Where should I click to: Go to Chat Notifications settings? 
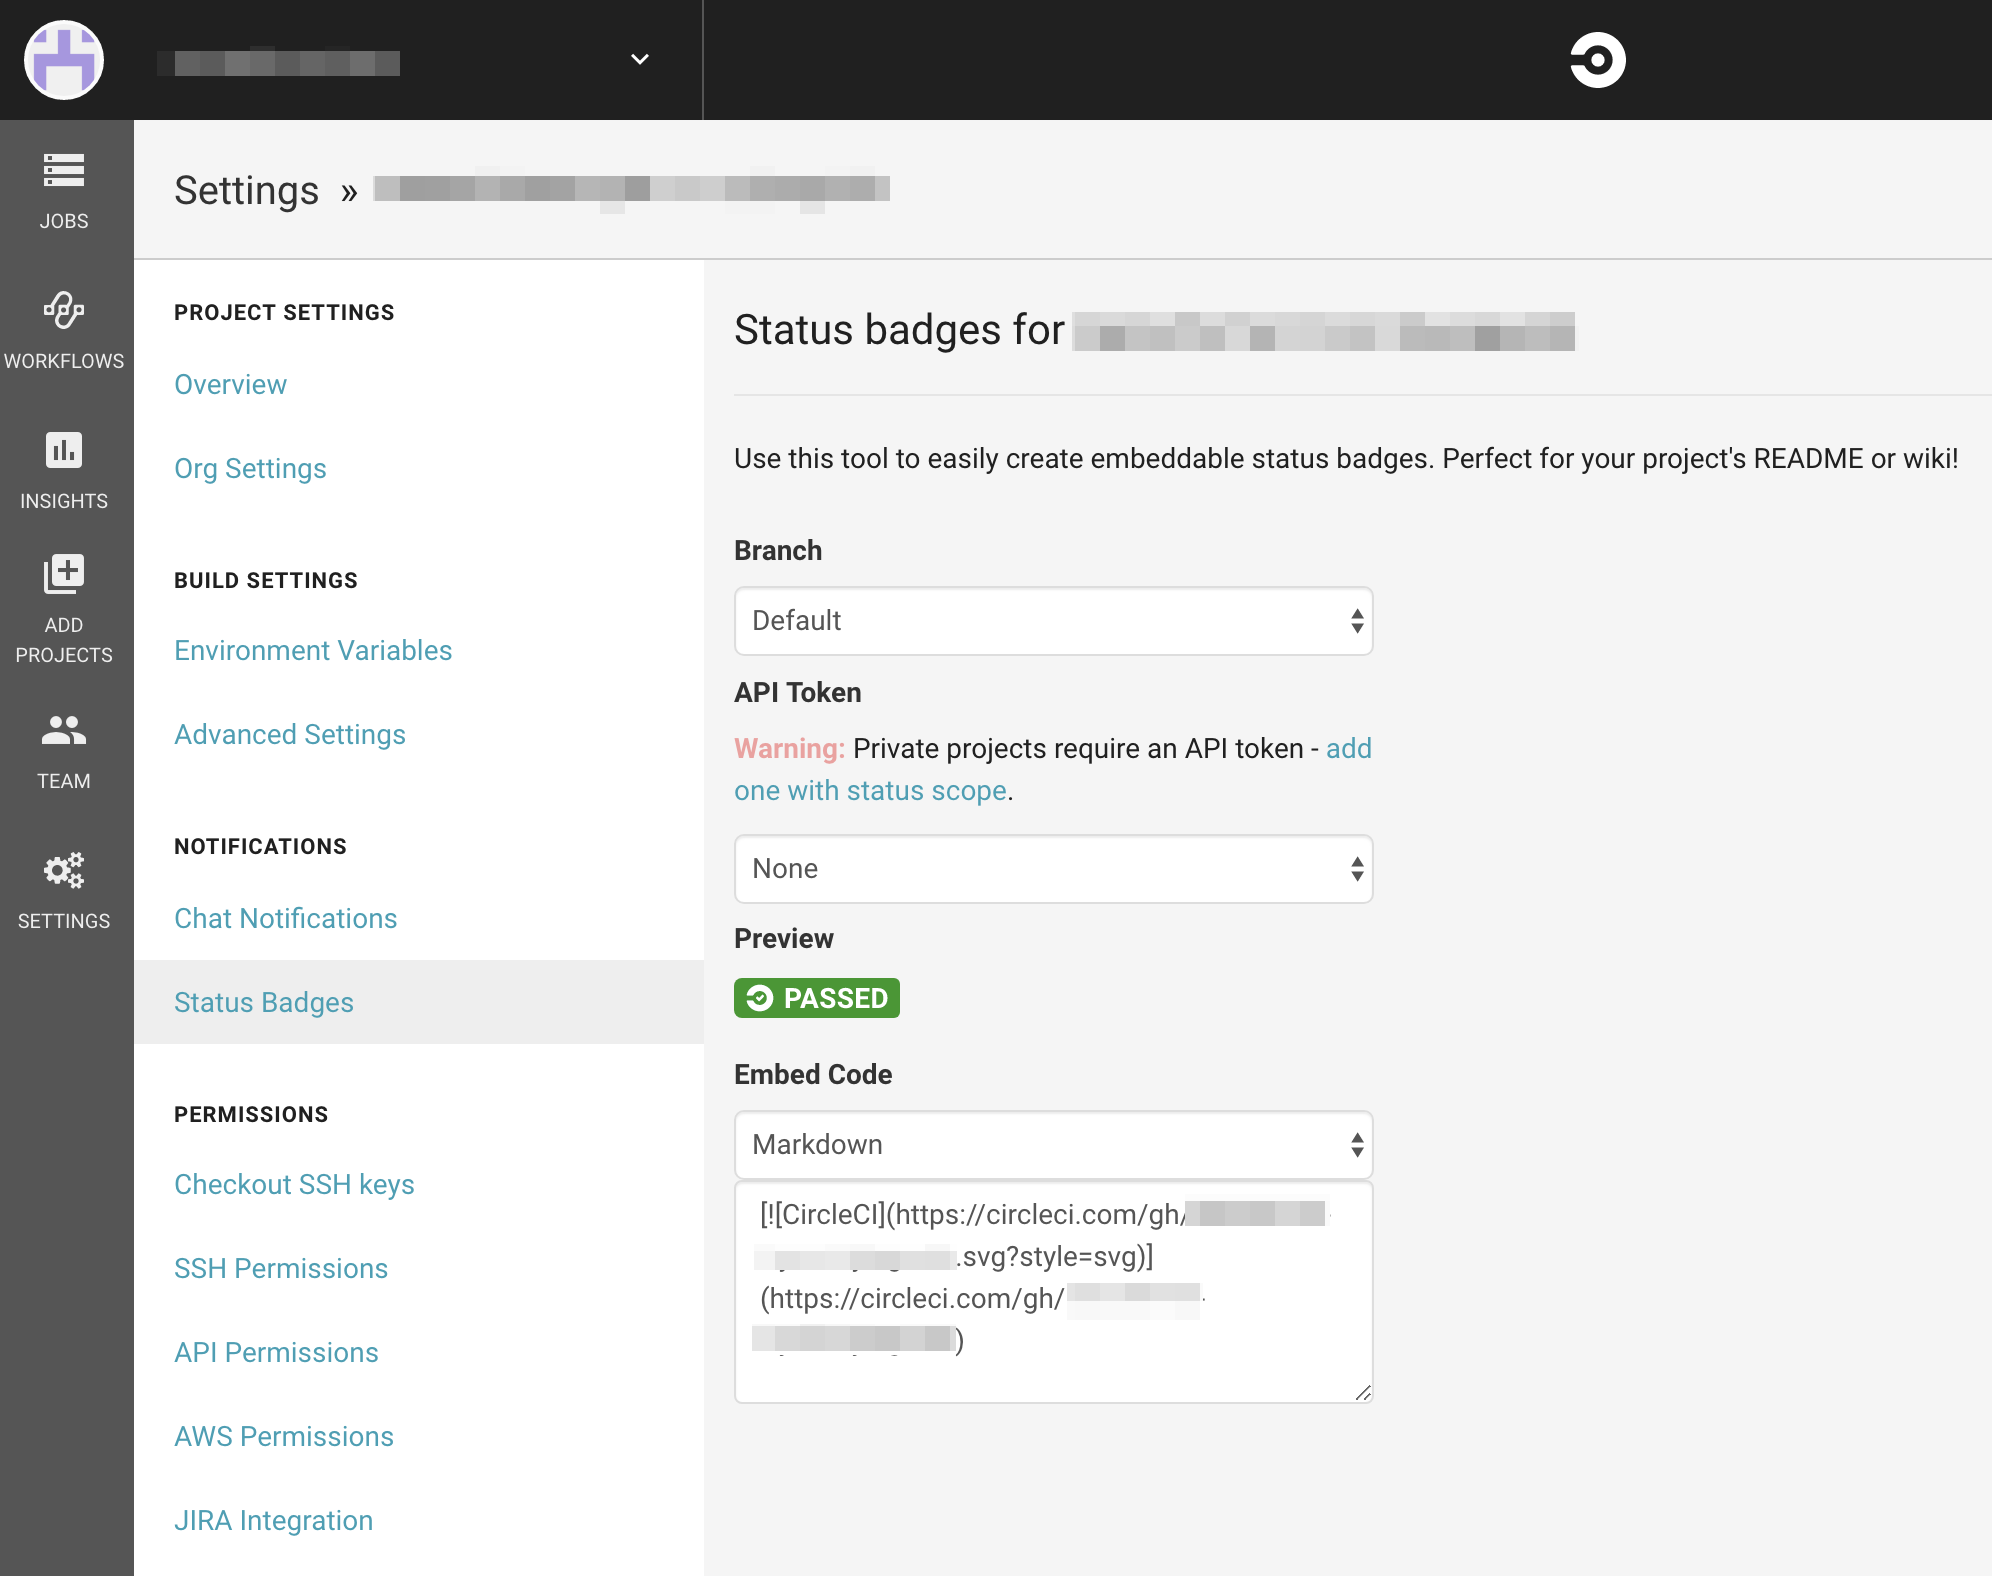285,918
